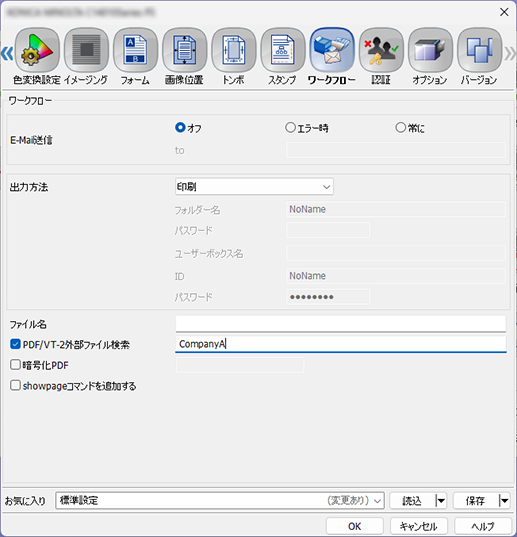Viewport: 517px width, 537px height.
Task: Click the CompanyA text field
Action: (x=341, y=344)
